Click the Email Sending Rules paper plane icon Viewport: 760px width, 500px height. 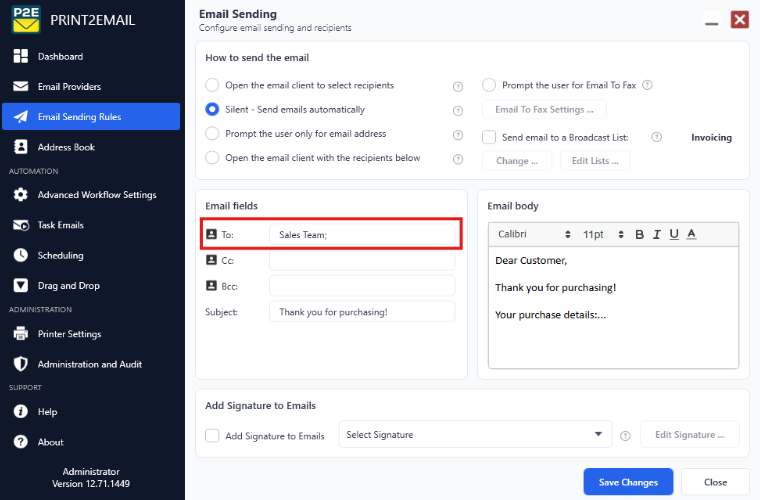click(20, 116)
